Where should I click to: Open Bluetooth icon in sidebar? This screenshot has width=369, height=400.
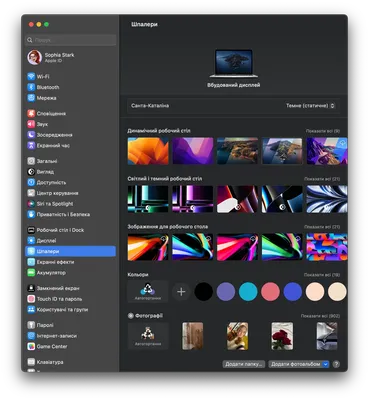click(31, 87)
